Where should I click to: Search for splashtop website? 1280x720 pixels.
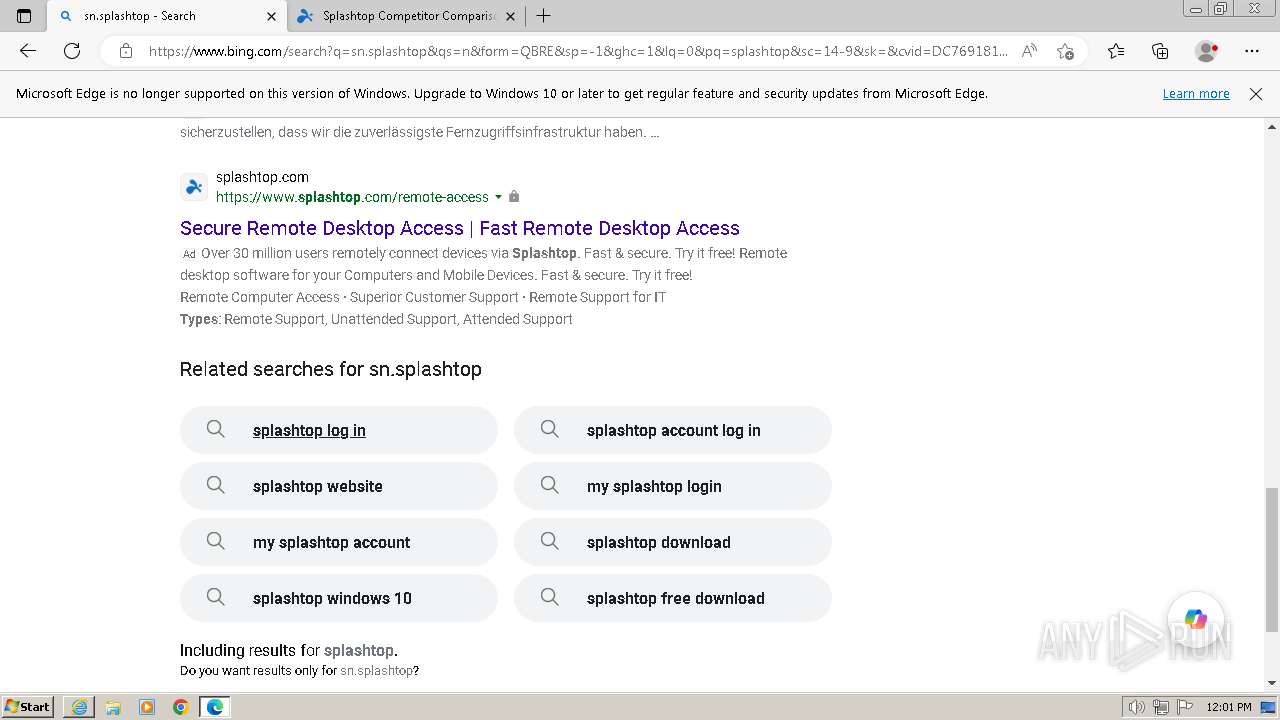coord(339,486)
